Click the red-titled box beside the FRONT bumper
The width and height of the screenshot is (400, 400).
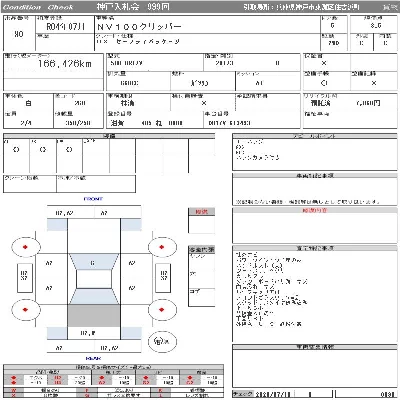tap(201, 221)
